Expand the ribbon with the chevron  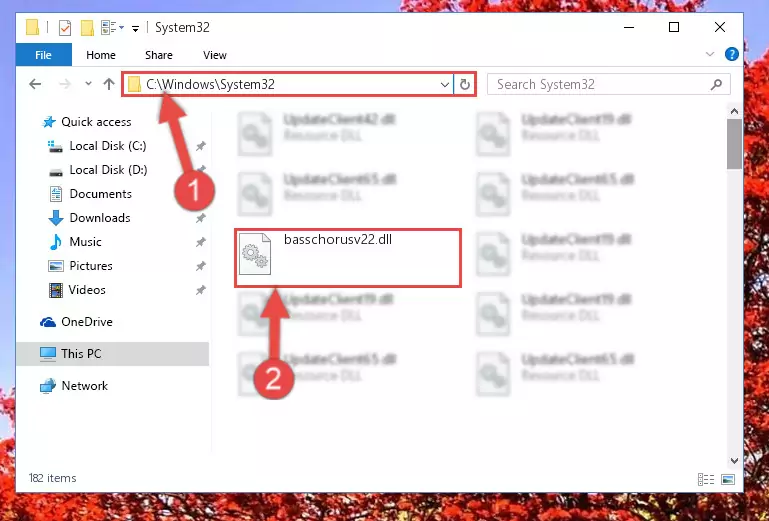[710, 54]
